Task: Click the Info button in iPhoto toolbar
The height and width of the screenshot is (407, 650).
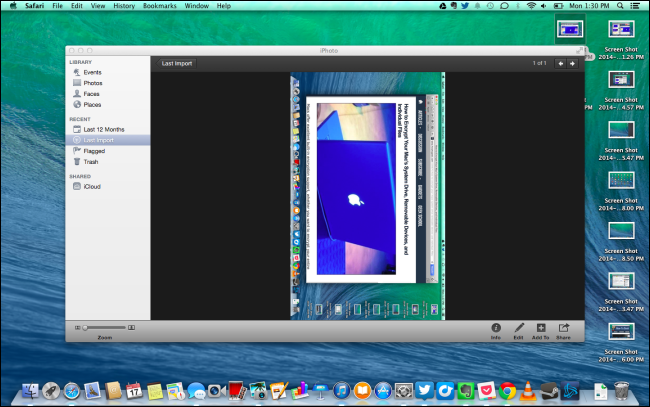Action: [x=496, y=331]
